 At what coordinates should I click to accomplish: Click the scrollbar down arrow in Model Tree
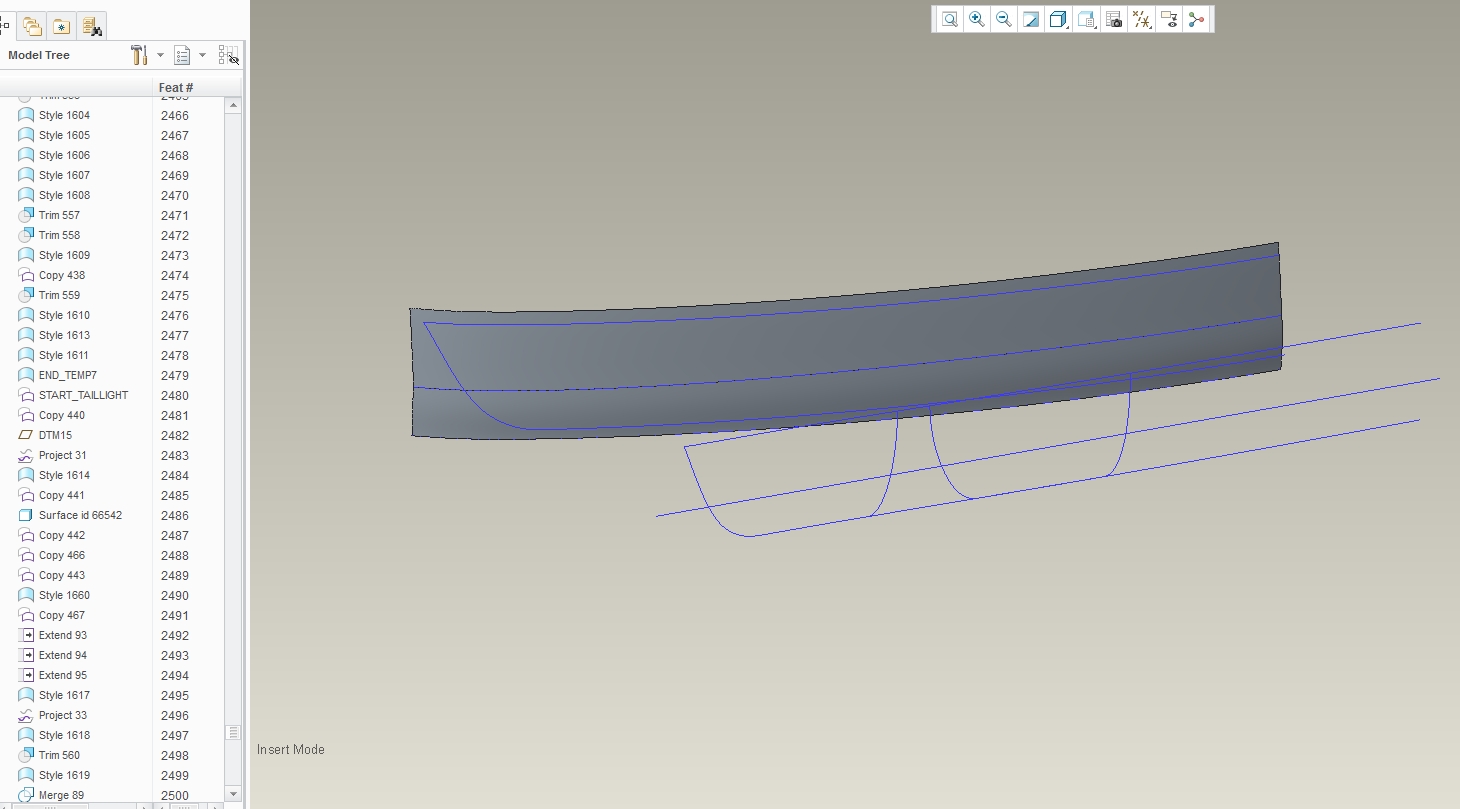(x=233, y=794)
